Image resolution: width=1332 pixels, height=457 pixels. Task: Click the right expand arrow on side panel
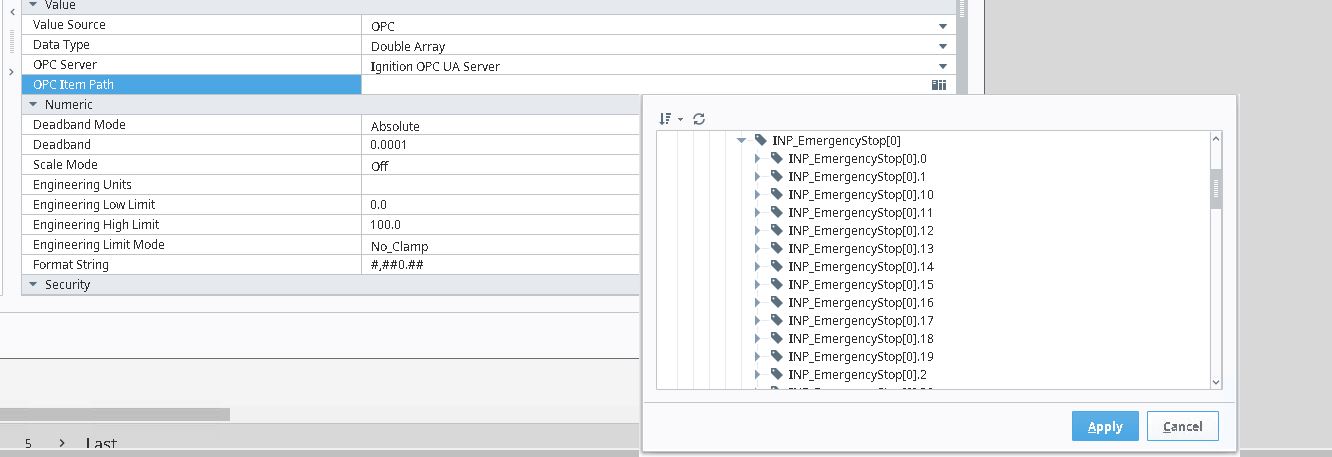point(11,72)
